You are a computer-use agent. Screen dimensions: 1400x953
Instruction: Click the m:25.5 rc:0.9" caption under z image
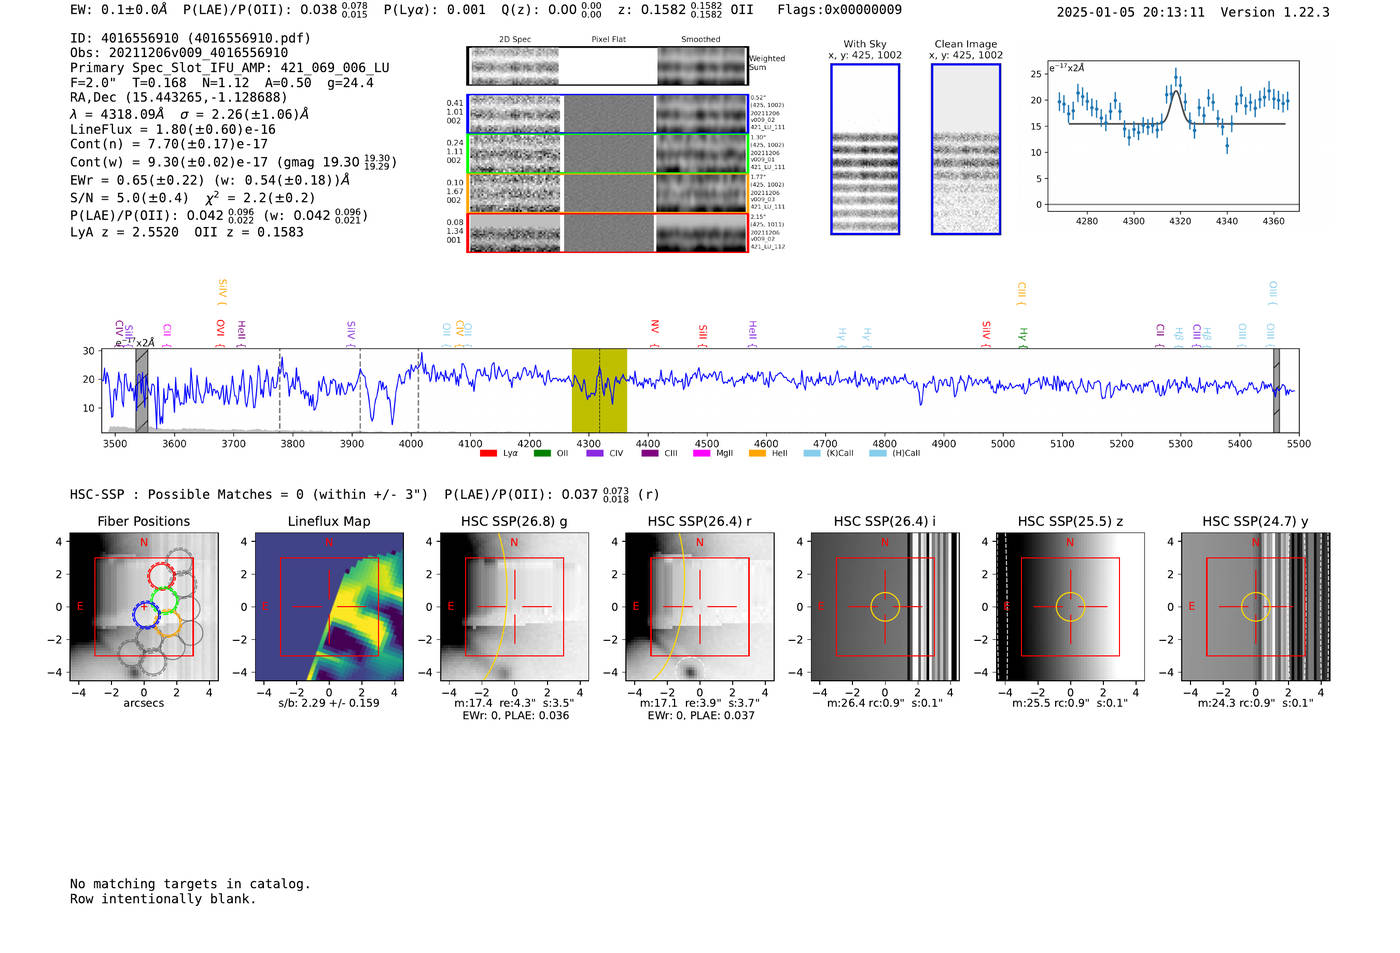click(1070, 703)
